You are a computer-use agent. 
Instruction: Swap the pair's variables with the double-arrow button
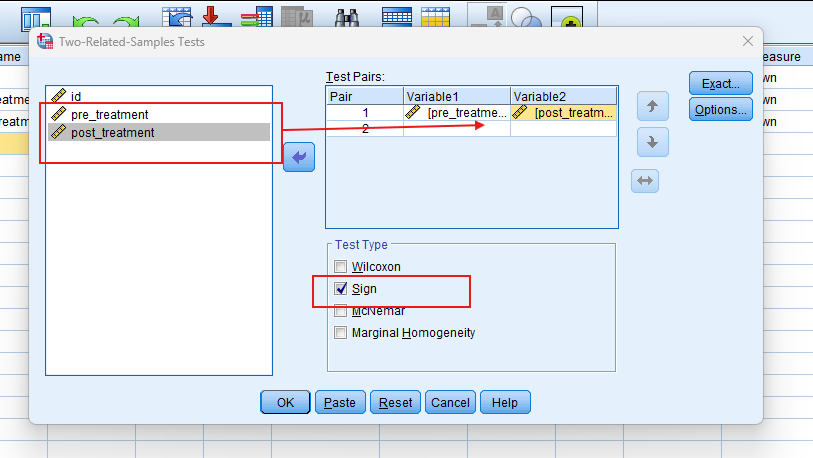[x=645, y=181]
